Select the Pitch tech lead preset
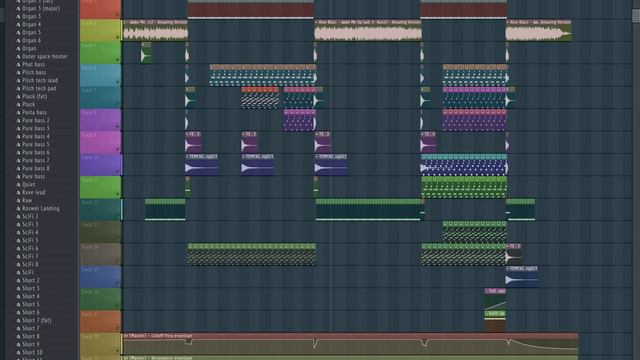This screenshot has height=360, width=640. (40, 80)
